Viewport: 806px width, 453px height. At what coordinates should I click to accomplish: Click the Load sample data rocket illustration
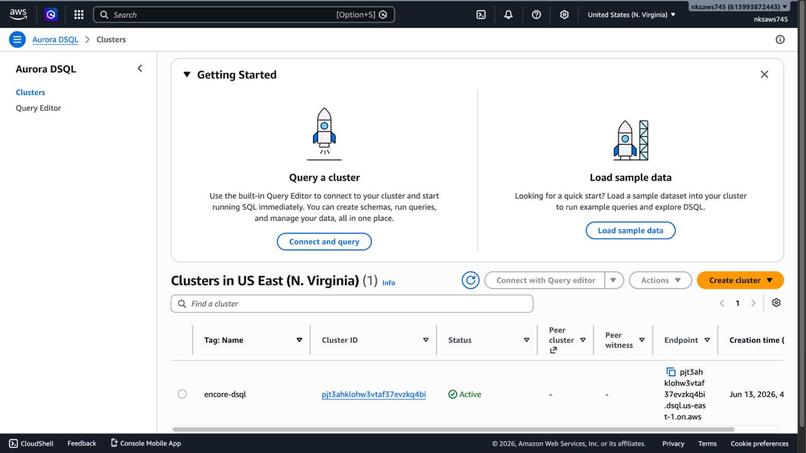tap(630, 140)
